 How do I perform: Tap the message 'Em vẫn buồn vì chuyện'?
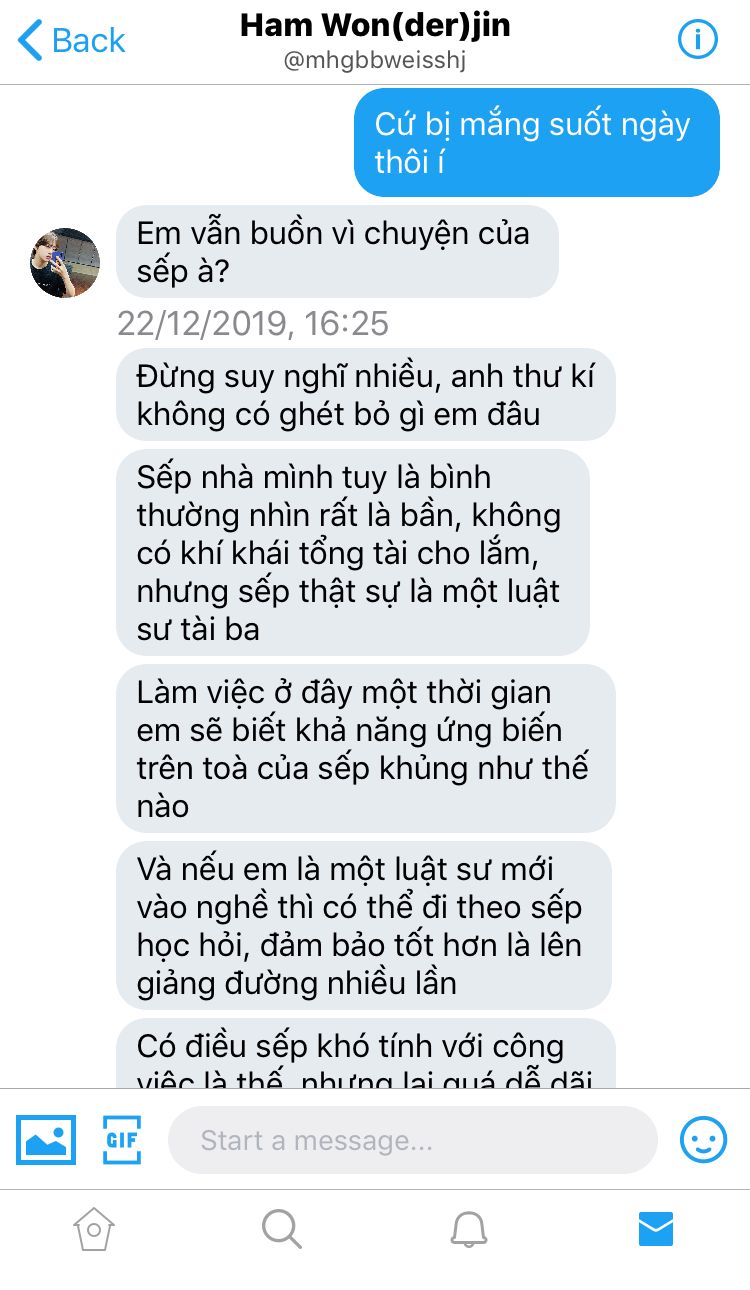(x=337, y=252)
